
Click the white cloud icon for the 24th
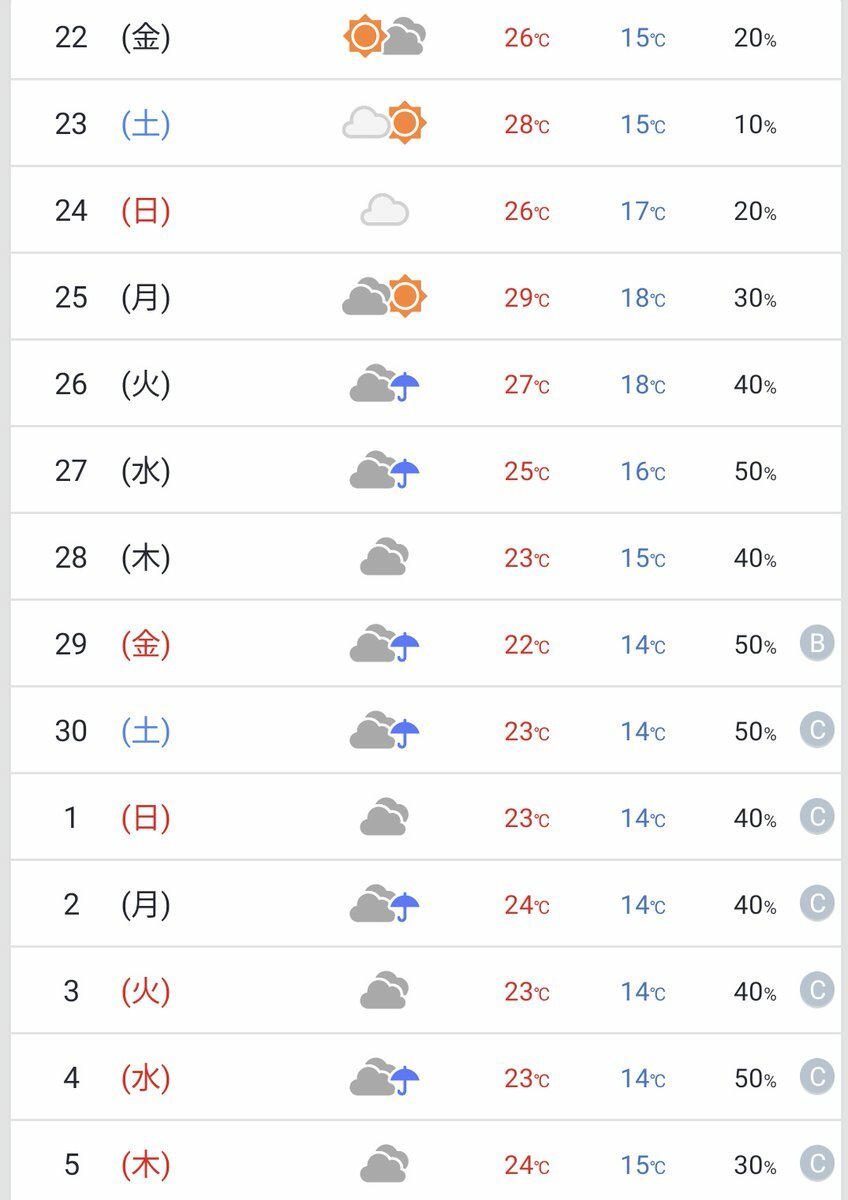[384, 211]
